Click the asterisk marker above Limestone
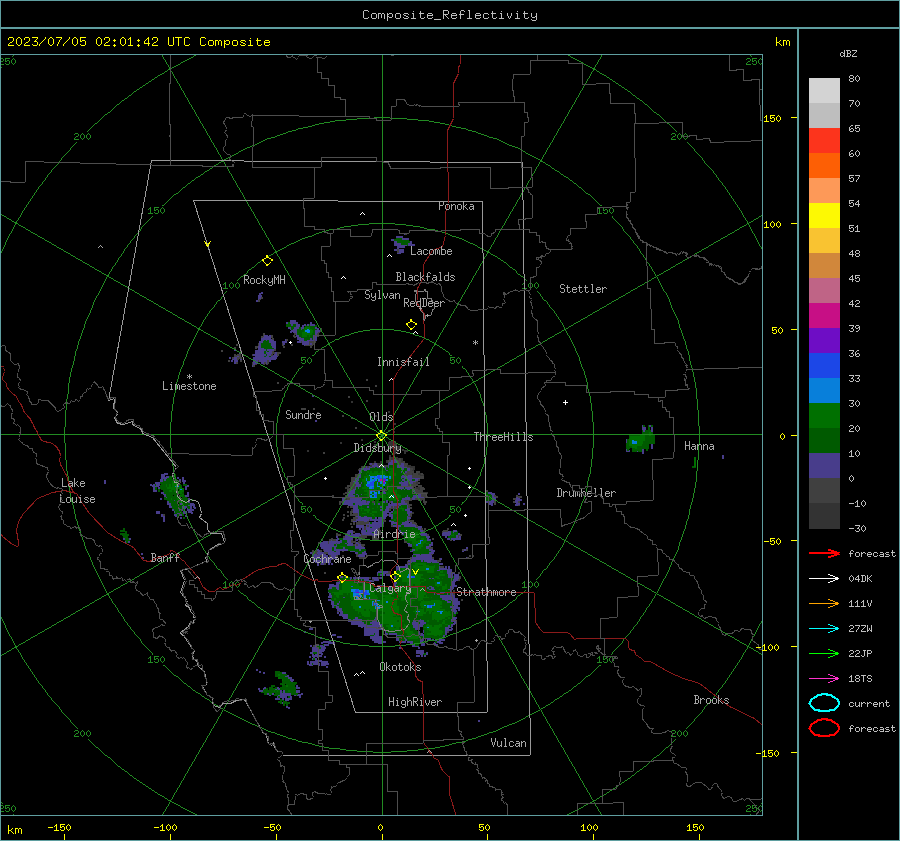 click(x=189, y=377)
